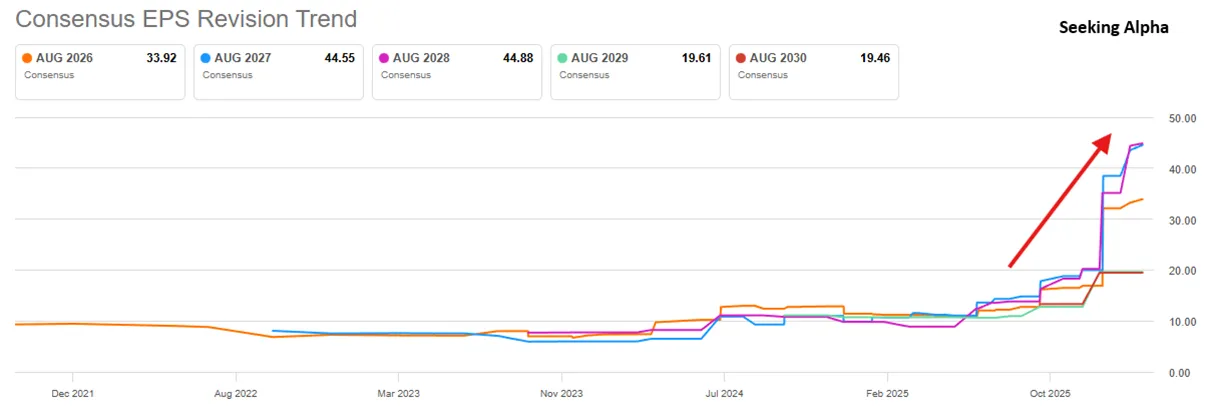The height and width of the screenshot is (413, 1210).
Task: Select the AUG 2030 consensus card
Action: click(x=814, y=70)
